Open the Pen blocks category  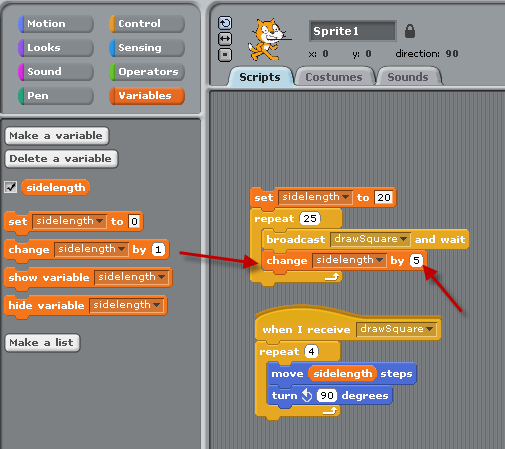[56, 96]
